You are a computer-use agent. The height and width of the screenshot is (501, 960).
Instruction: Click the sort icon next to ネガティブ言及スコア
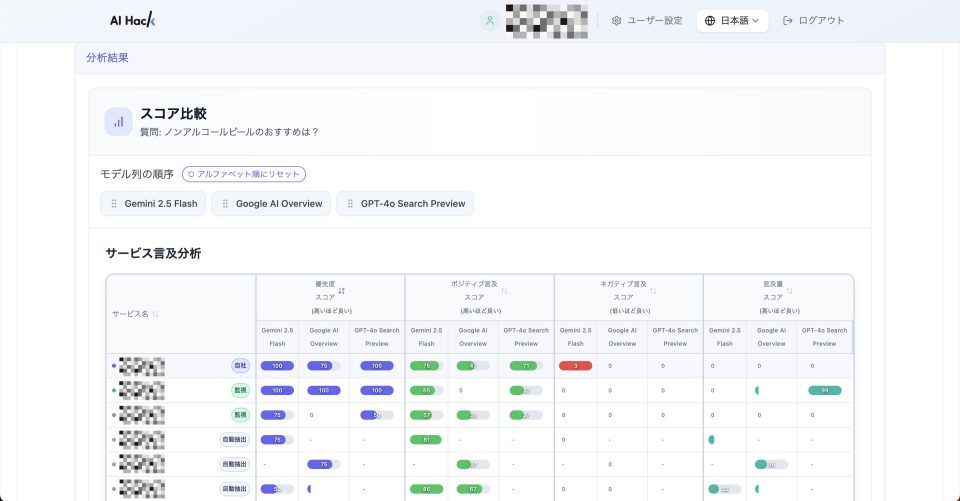pos(654,291)
